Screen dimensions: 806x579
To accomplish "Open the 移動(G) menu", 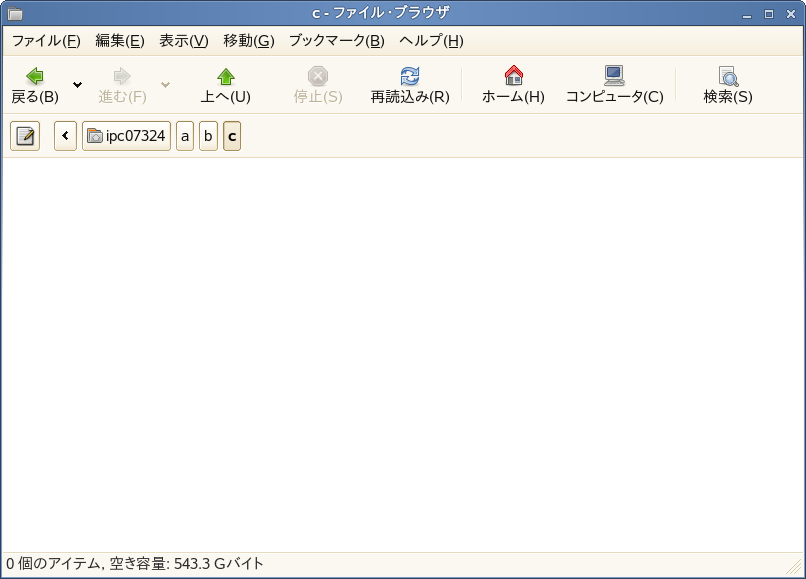I will tap(249, 41).
